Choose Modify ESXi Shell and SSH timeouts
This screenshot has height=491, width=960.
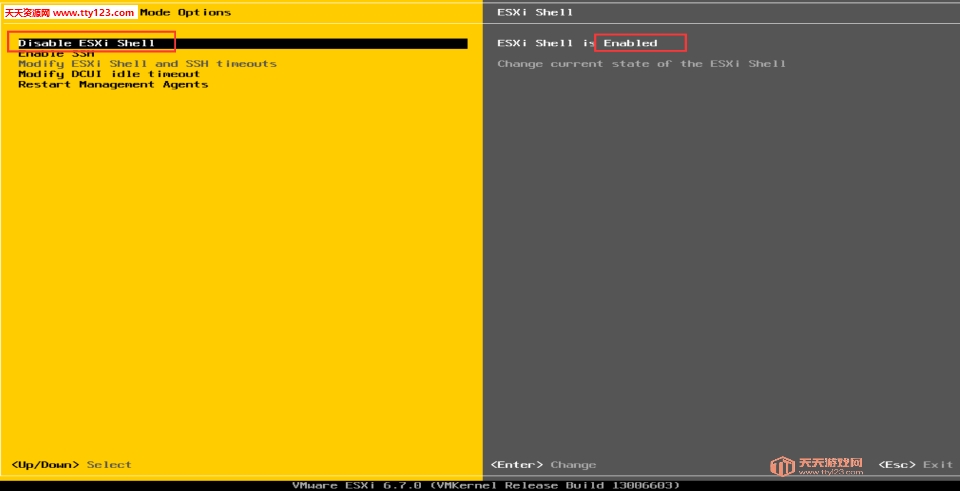click(148, 64)
